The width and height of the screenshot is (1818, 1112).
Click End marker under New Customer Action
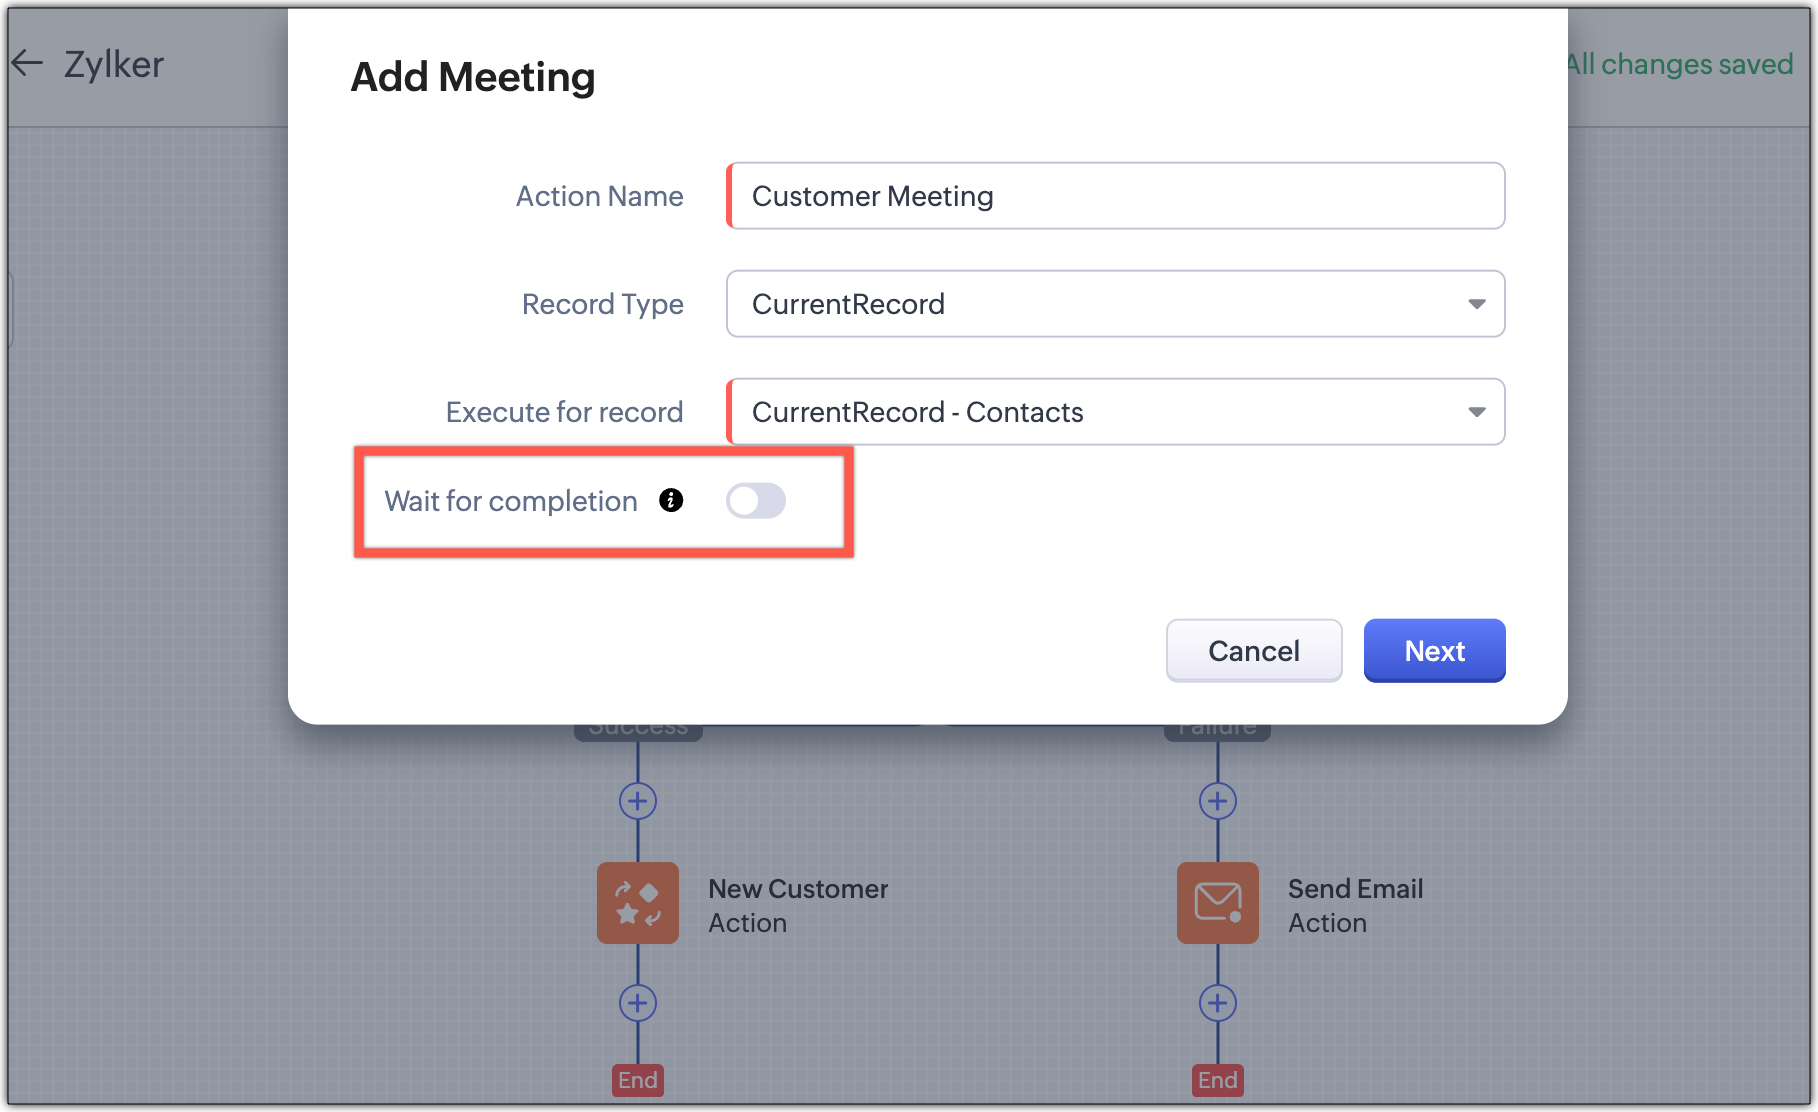click(x=637, y=1080)
